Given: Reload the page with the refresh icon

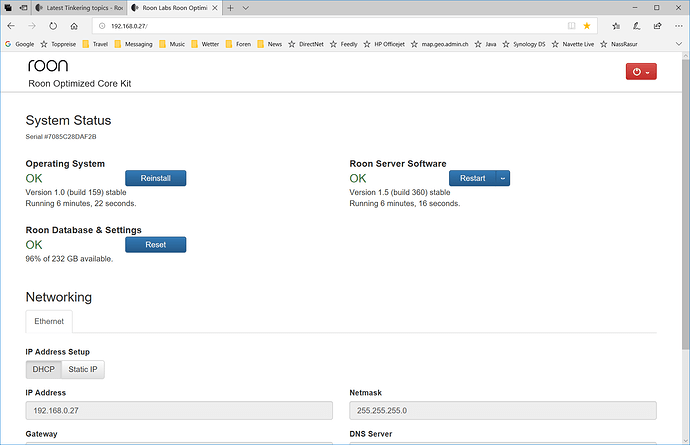Looking at the screenshot, I should click(53, 26).
